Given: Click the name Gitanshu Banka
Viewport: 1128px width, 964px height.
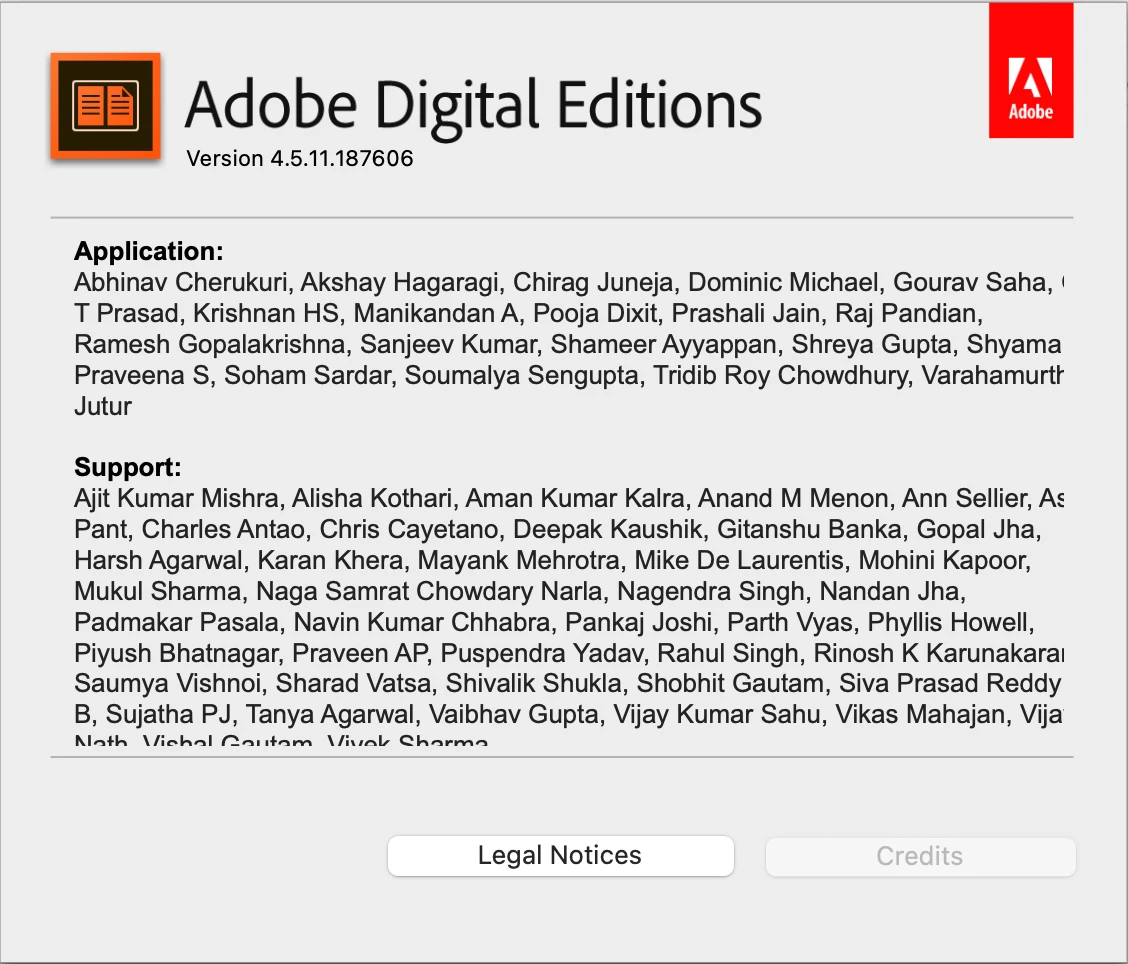Looking at the screenshot, I should 809,529.
